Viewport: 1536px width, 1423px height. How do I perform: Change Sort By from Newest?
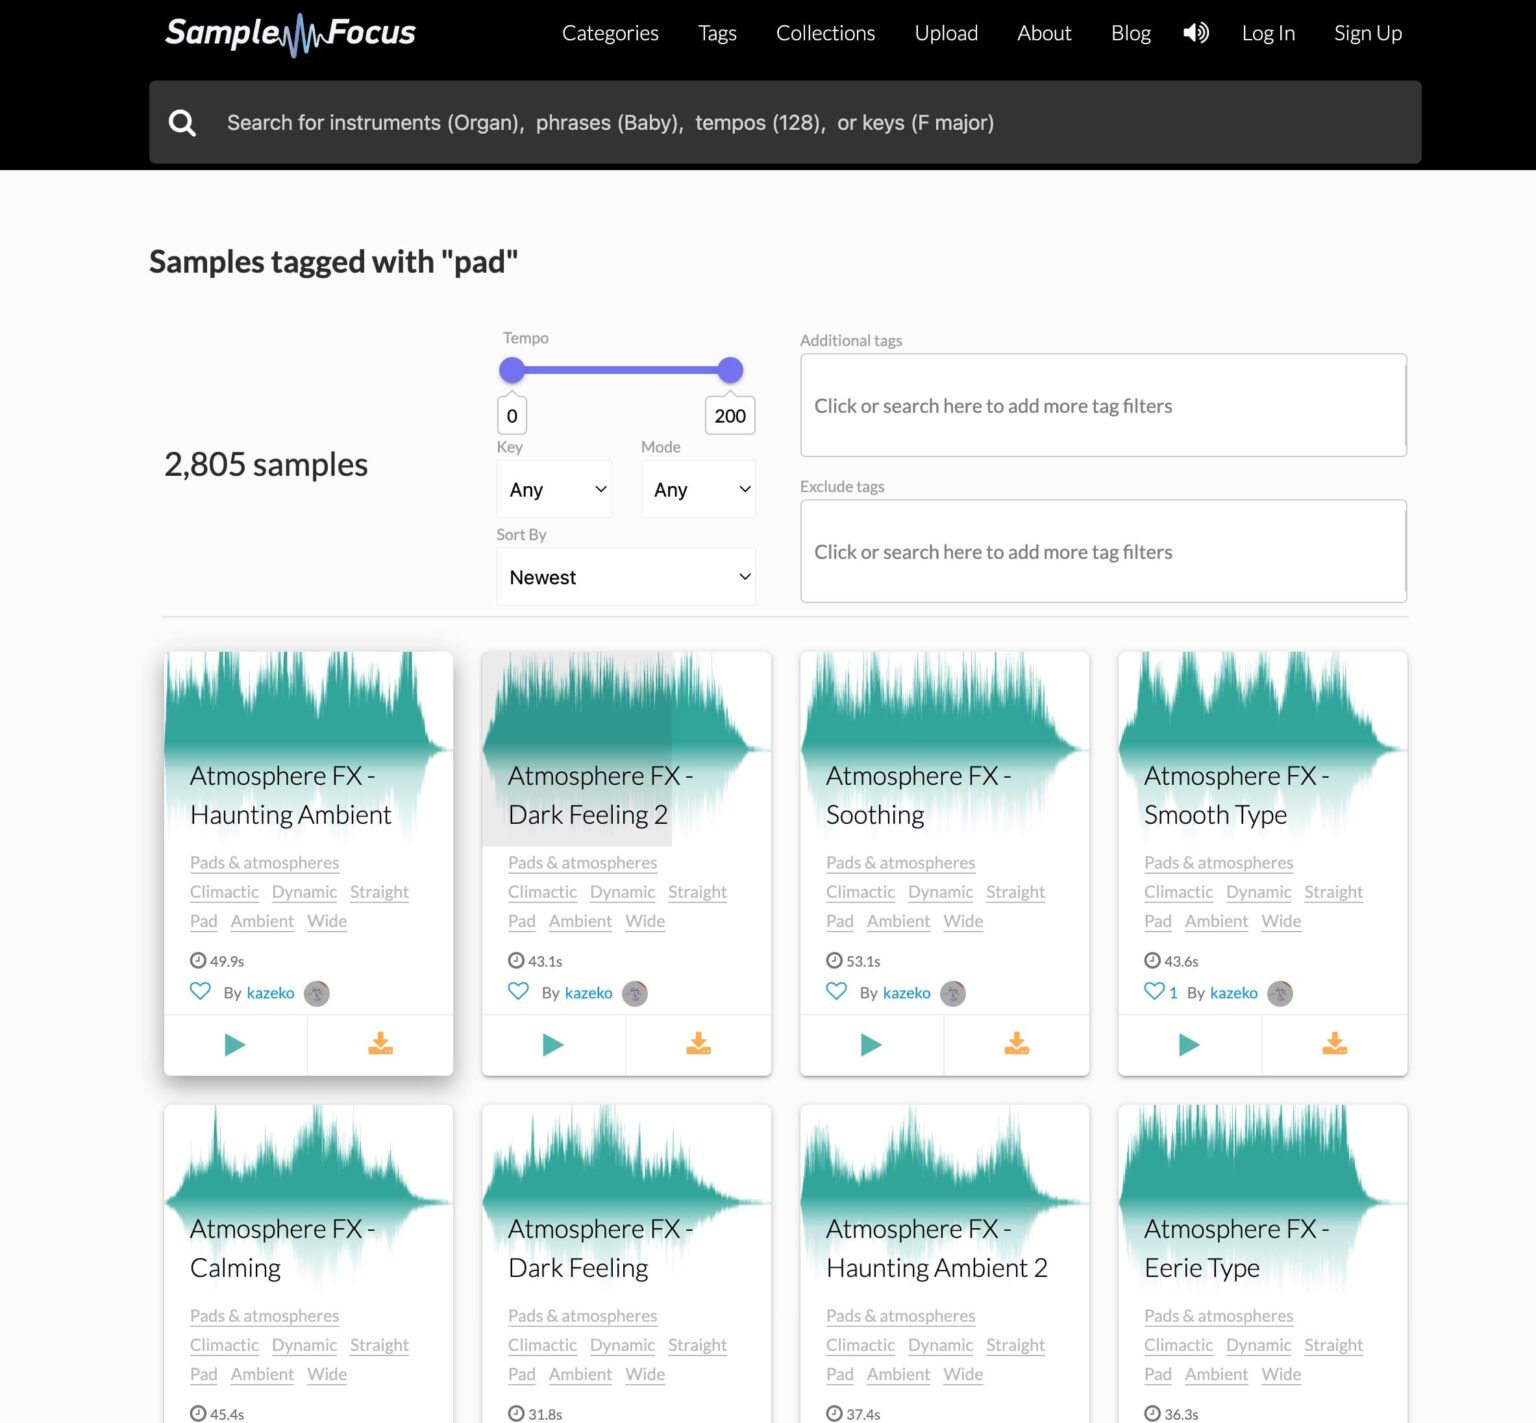click(626, 576)
